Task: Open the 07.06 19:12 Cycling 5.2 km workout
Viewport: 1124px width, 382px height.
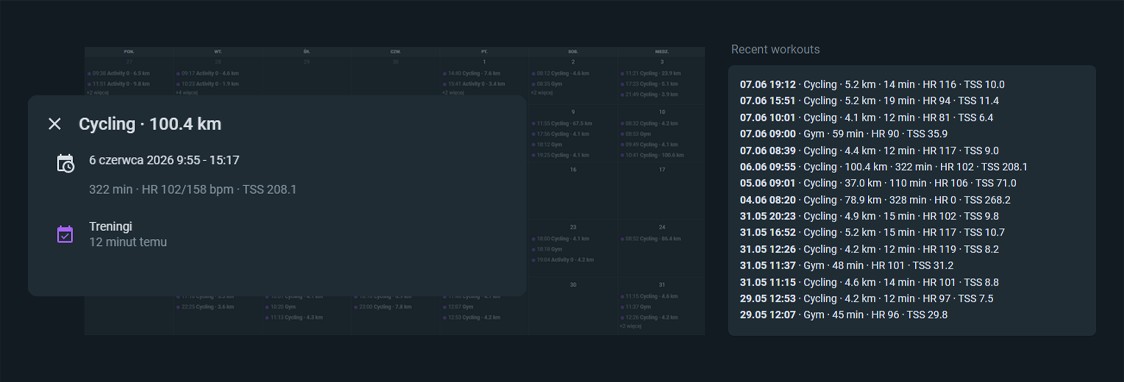Action: [872, 85]
